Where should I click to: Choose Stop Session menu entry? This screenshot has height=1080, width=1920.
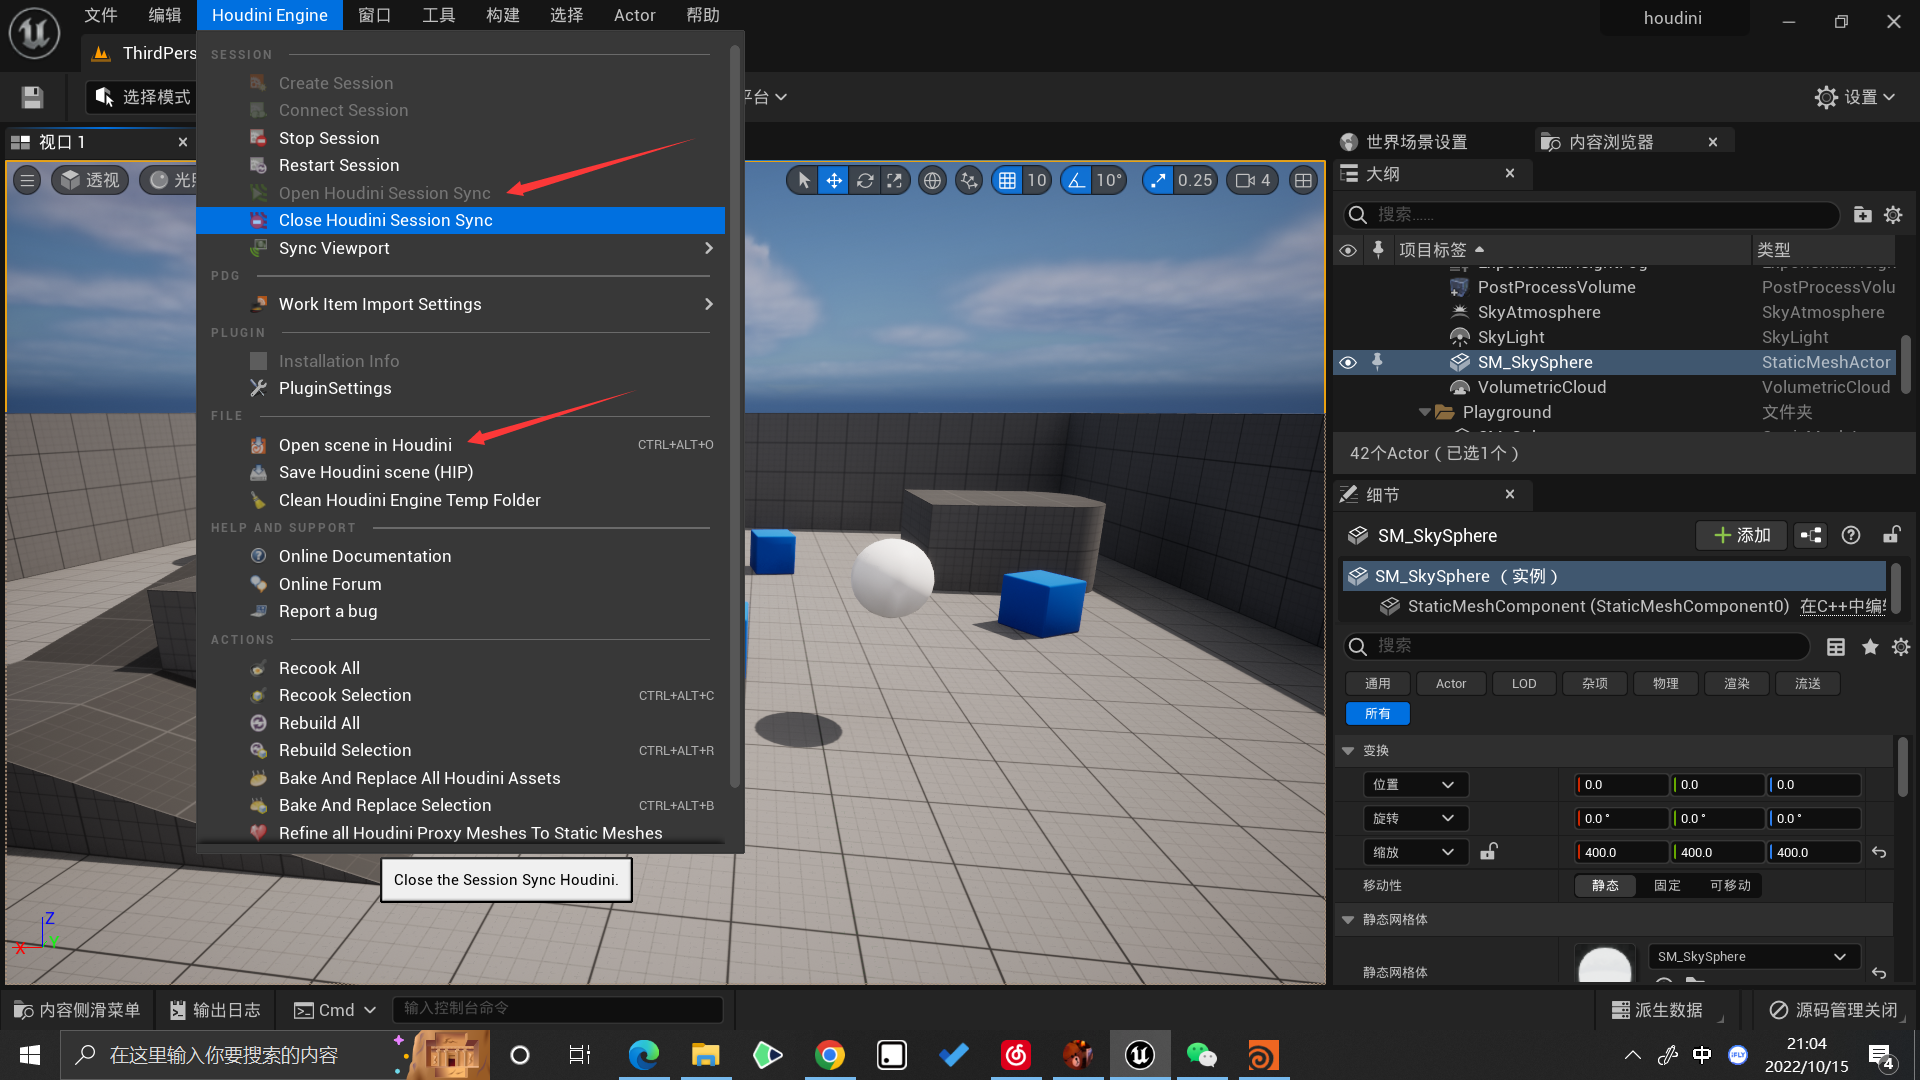click(460, 138)
